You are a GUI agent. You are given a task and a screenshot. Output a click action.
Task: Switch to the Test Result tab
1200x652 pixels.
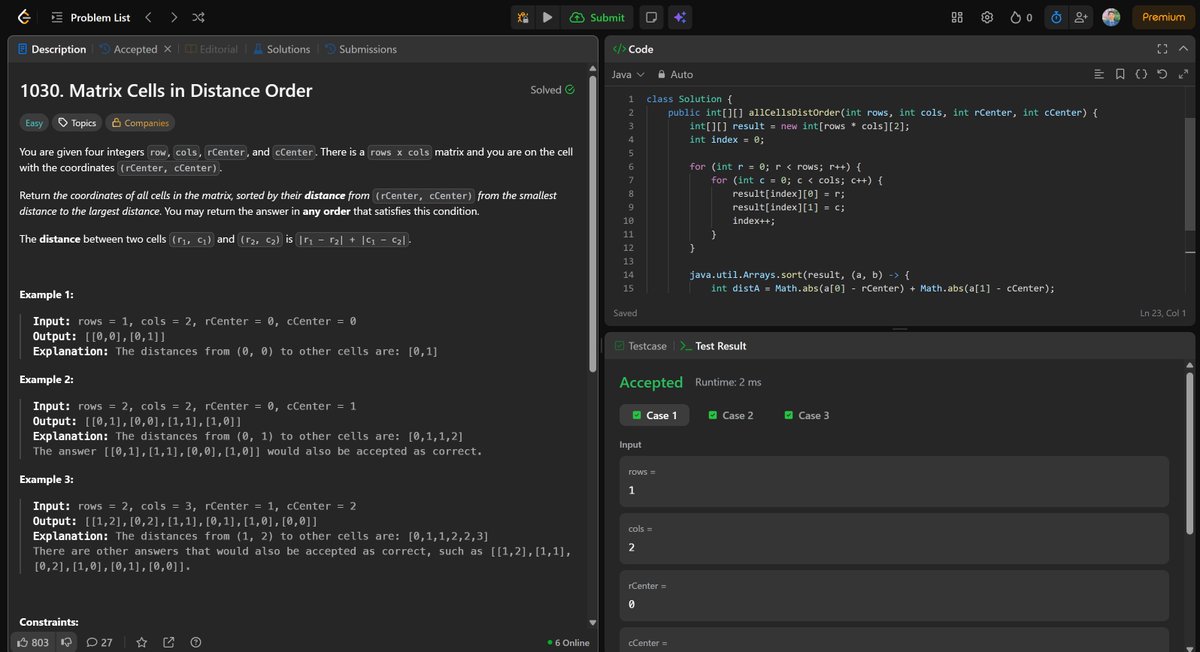(x=713, y=346)
